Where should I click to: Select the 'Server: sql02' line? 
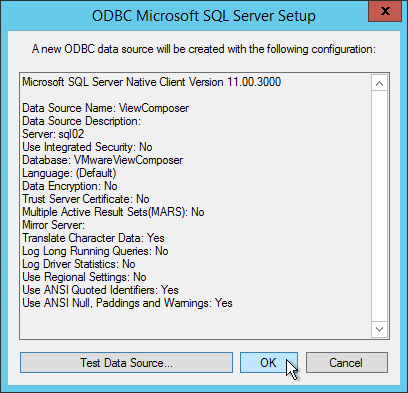coord(53,134)
